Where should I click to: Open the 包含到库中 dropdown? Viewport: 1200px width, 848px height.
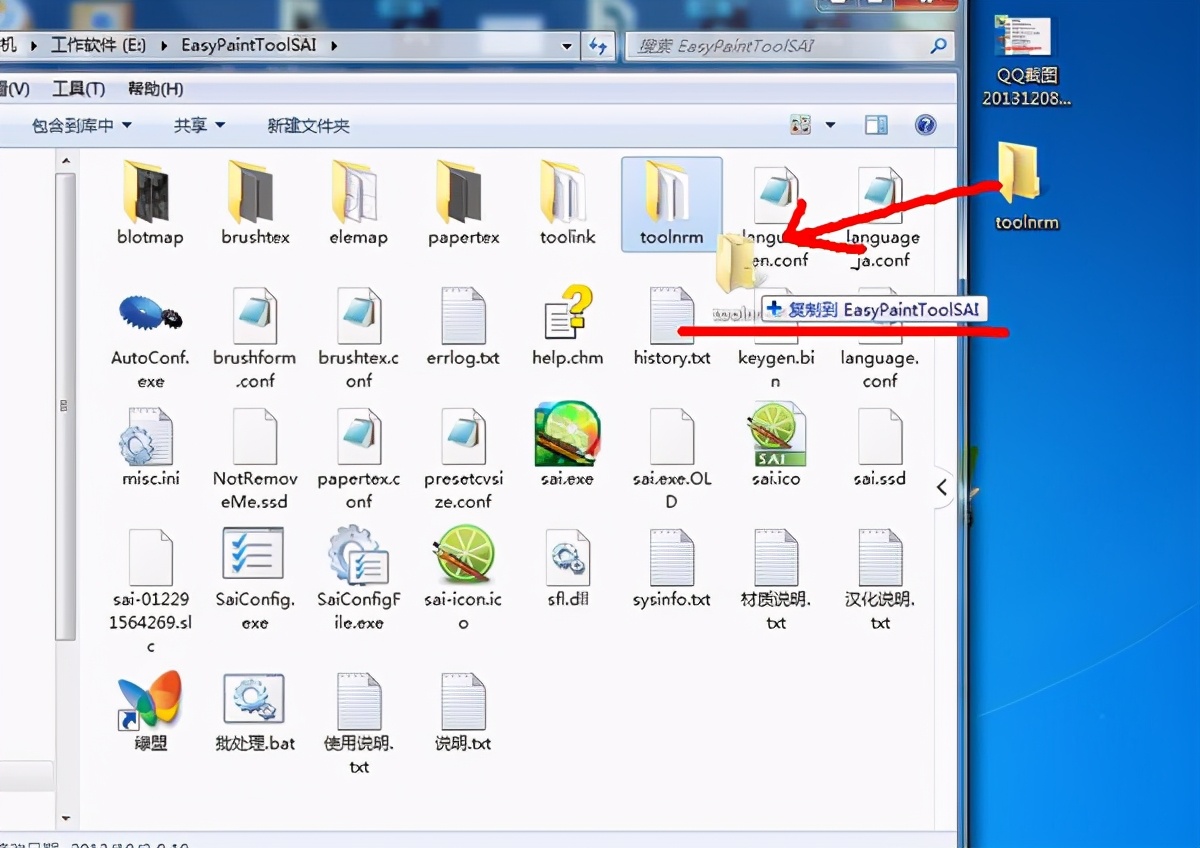[x=82, y=126]
